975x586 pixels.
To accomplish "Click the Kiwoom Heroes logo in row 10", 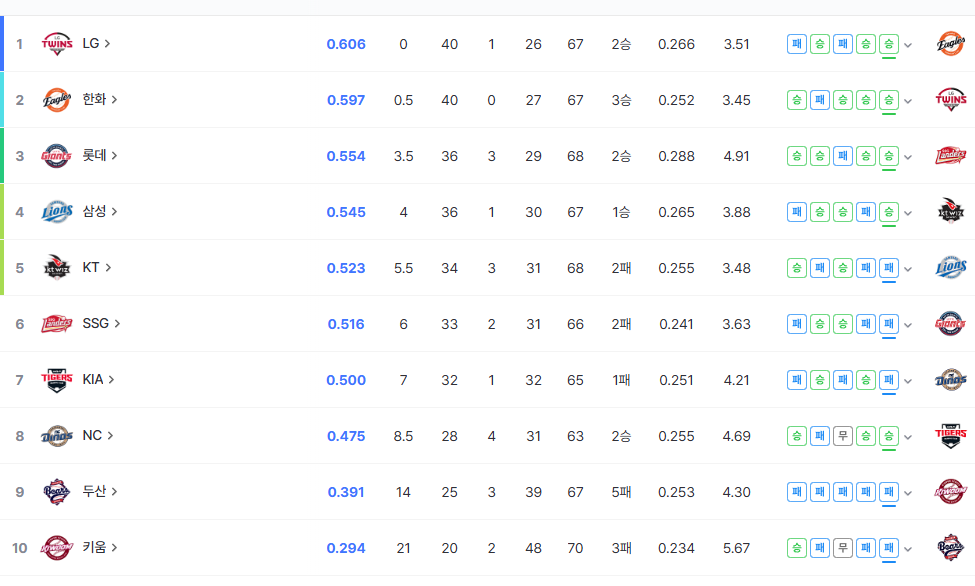I will pyautogui.click(x=57, y=548).
